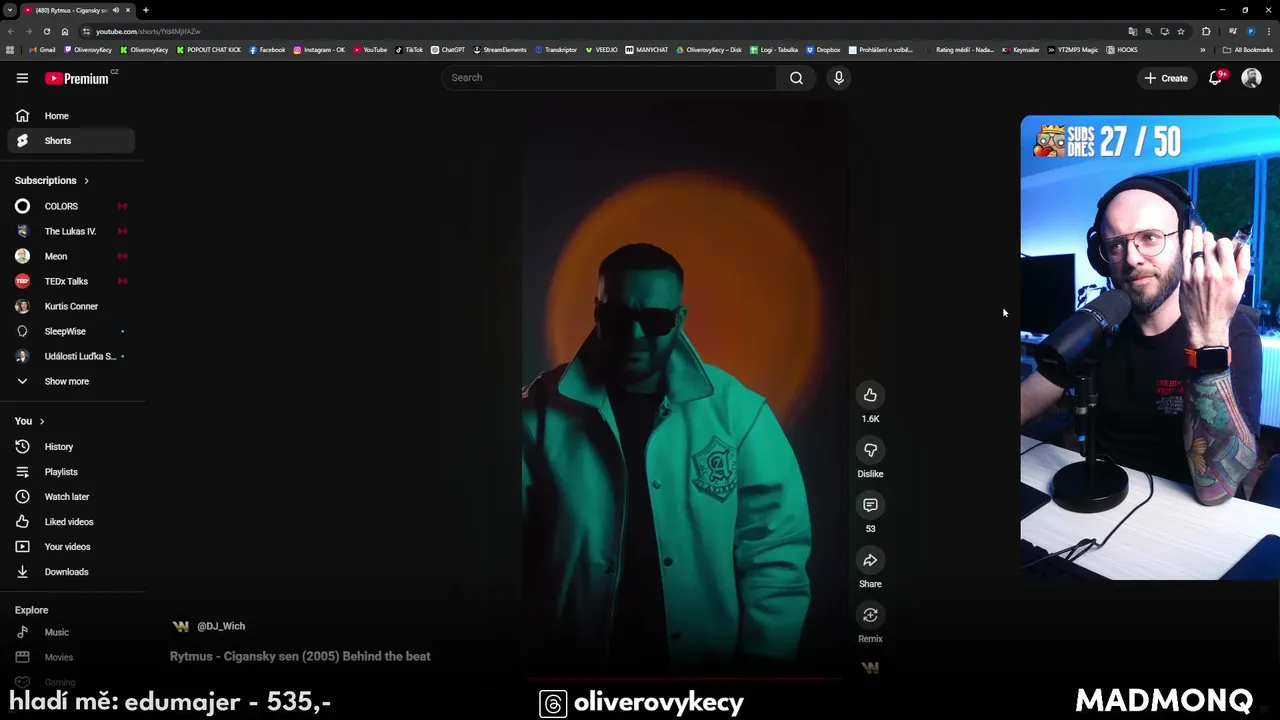Open Downloads in the sidebar
This screenshot has height=720, width=1280.
(71, 572)
